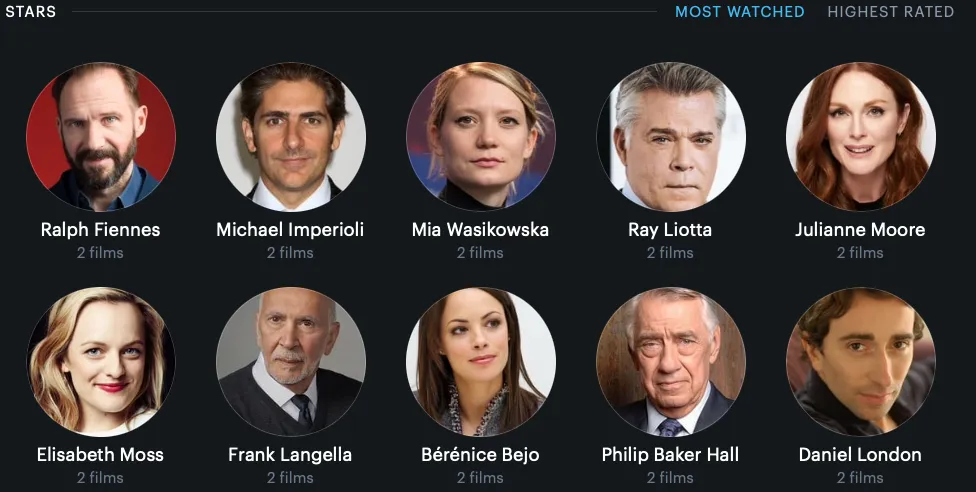Click the Frank Langella name link
This screenshot has height=492, width=976.
(x=290, y=455)
